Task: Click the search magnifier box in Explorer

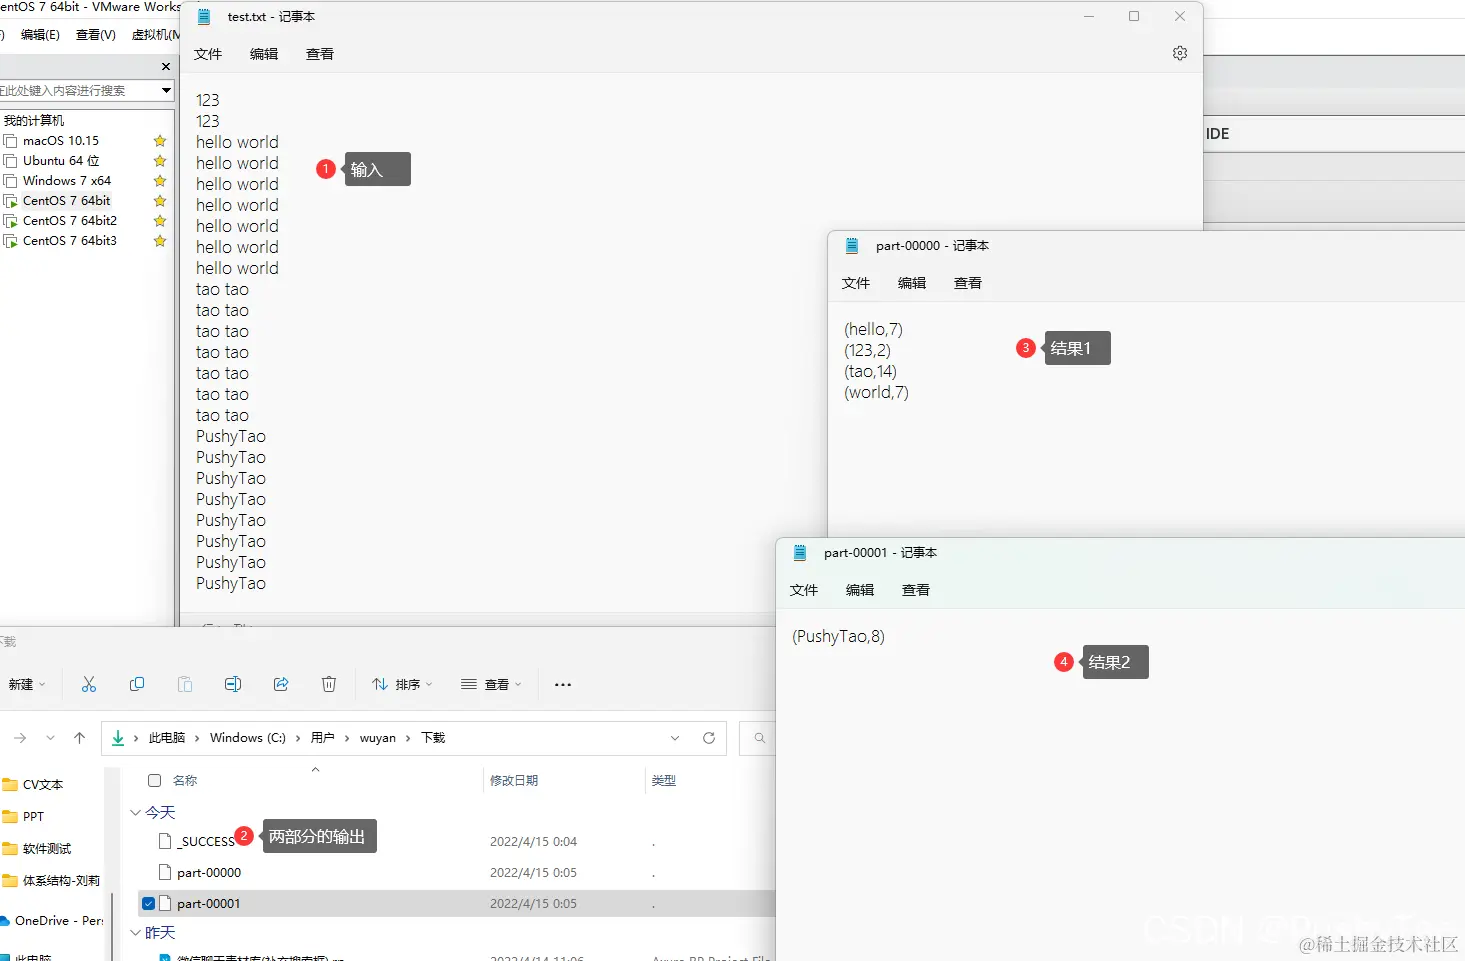Action: pos(758,738)
